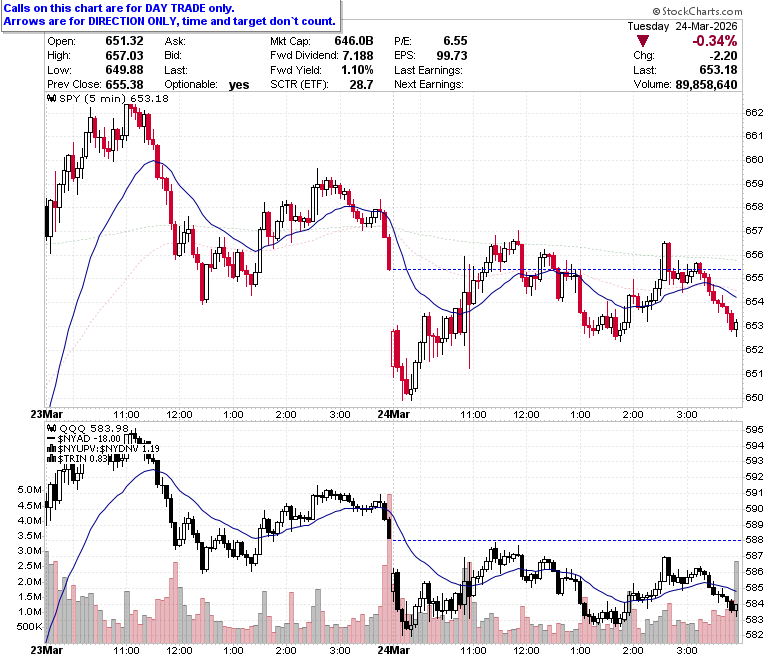Screen dimensions: 780x659
Task: Click the $TRIN legend bar icon
Action: (51, 459)
